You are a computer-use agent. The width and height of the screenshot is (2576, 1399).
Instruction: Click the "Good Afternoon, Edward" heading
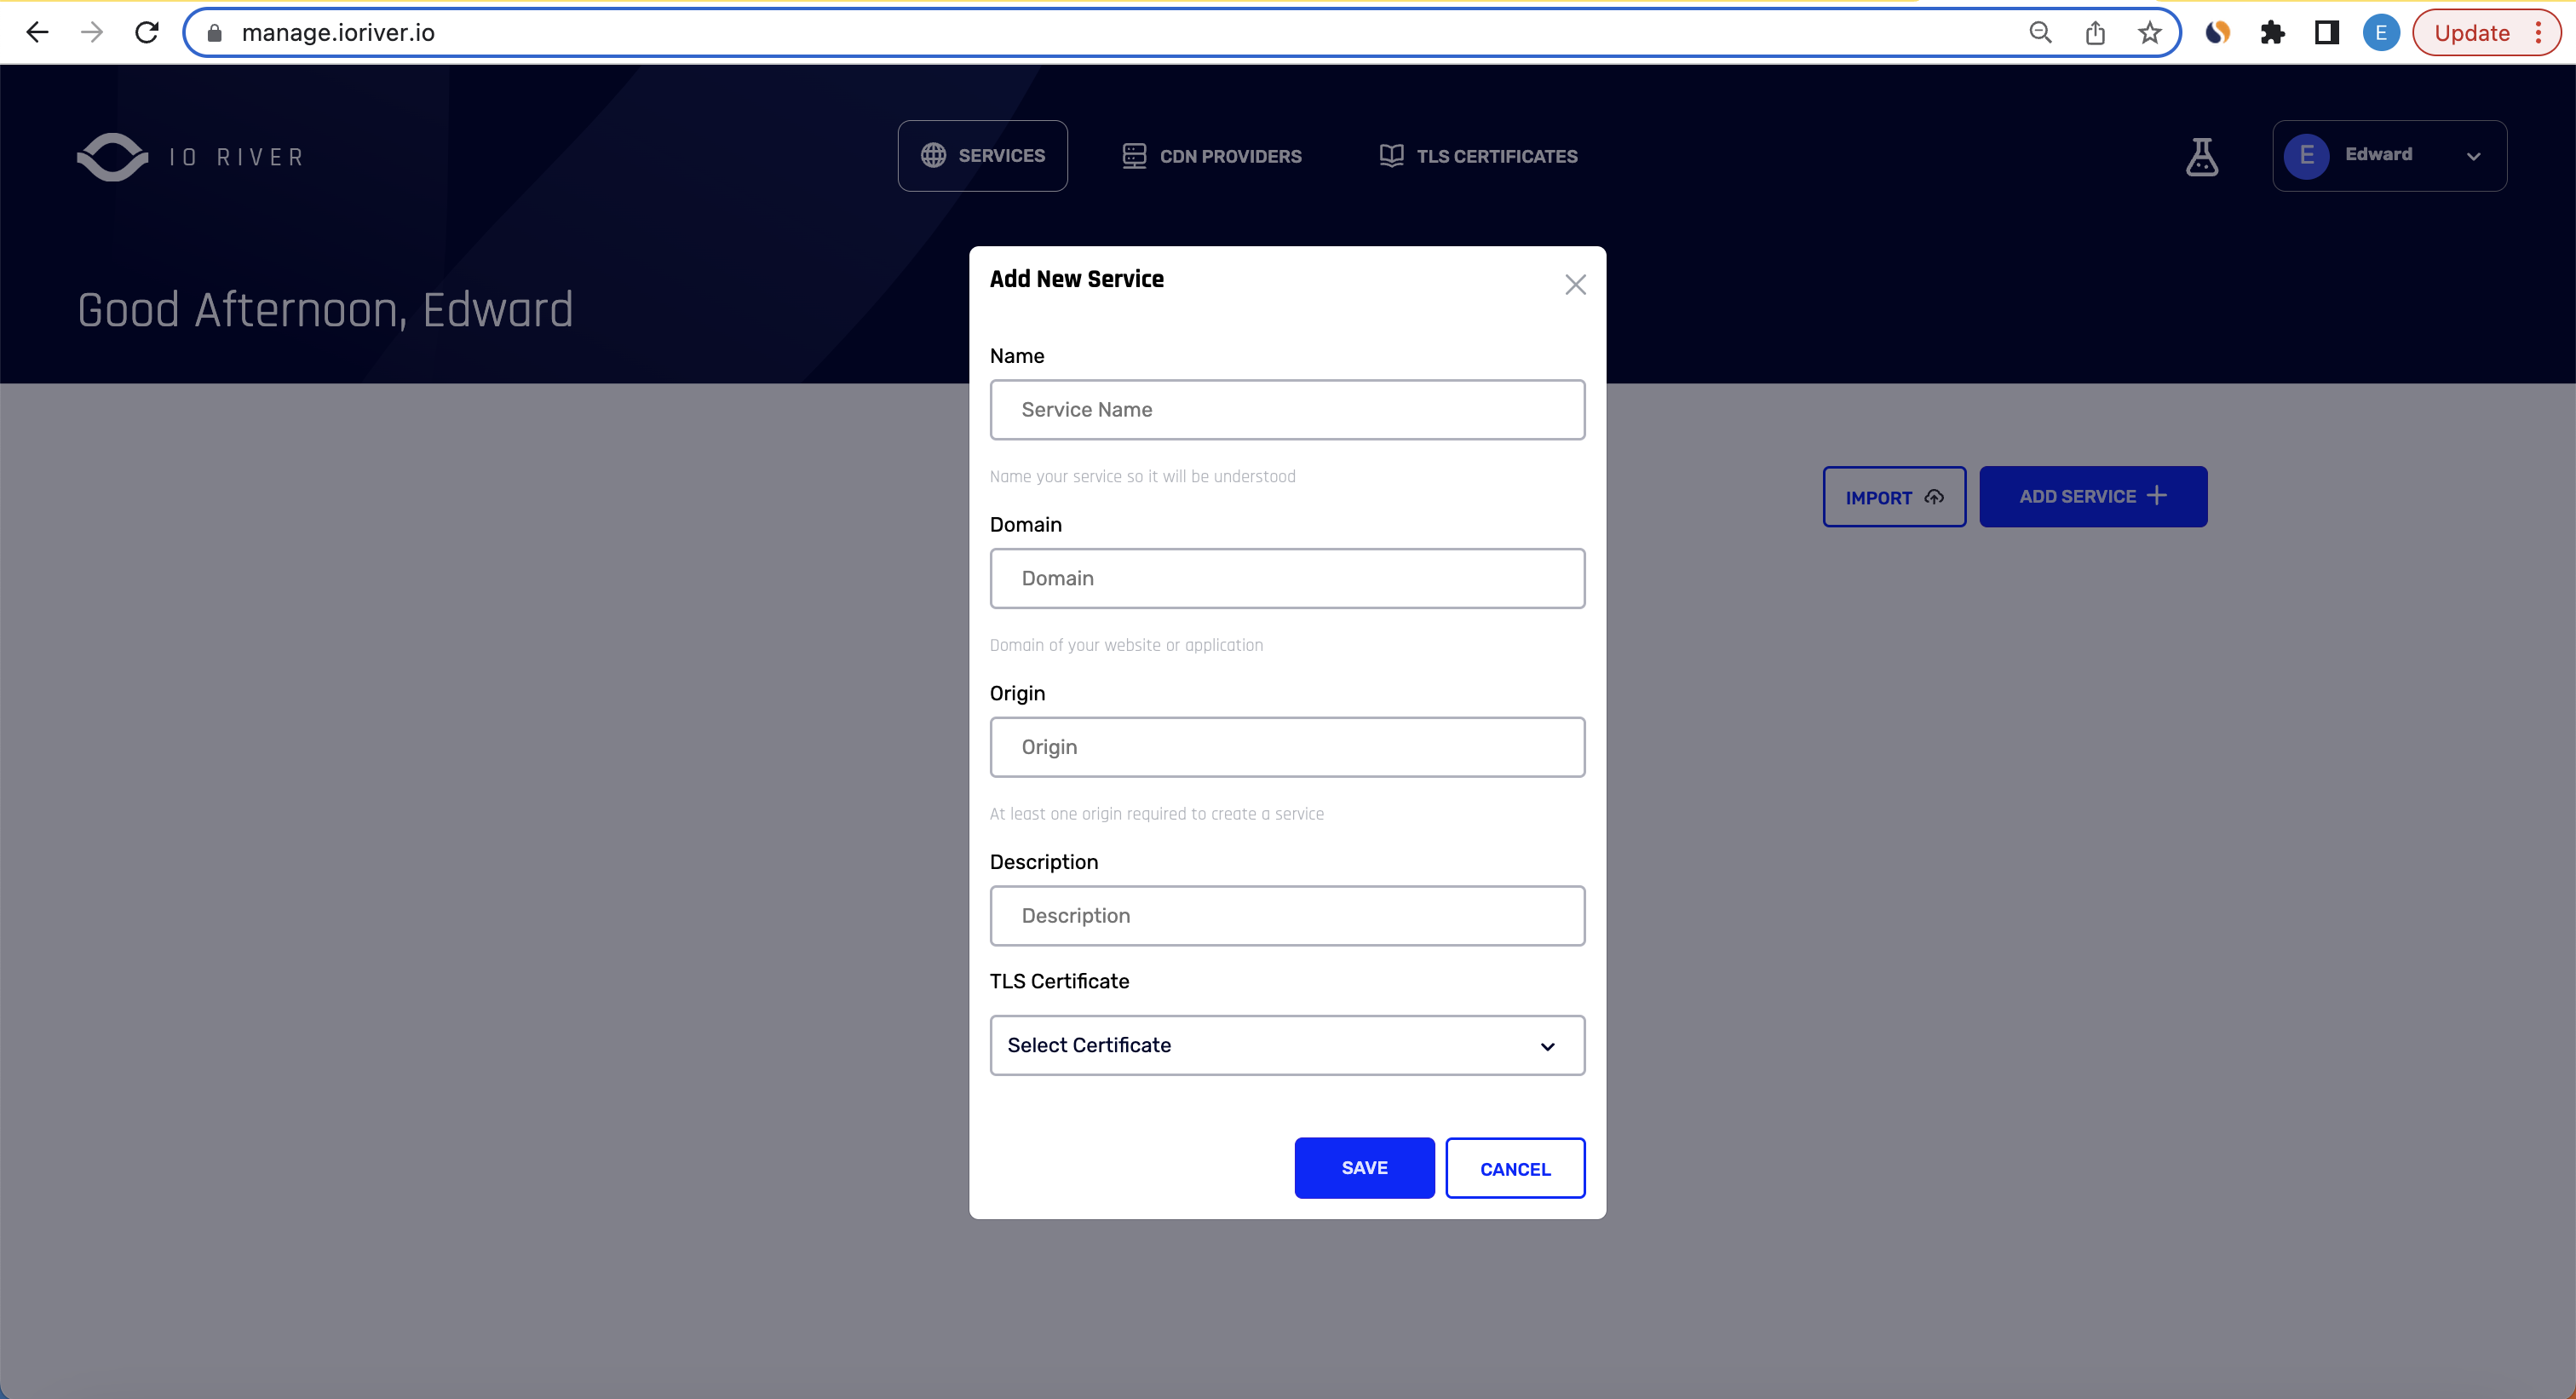pos(325,310)
